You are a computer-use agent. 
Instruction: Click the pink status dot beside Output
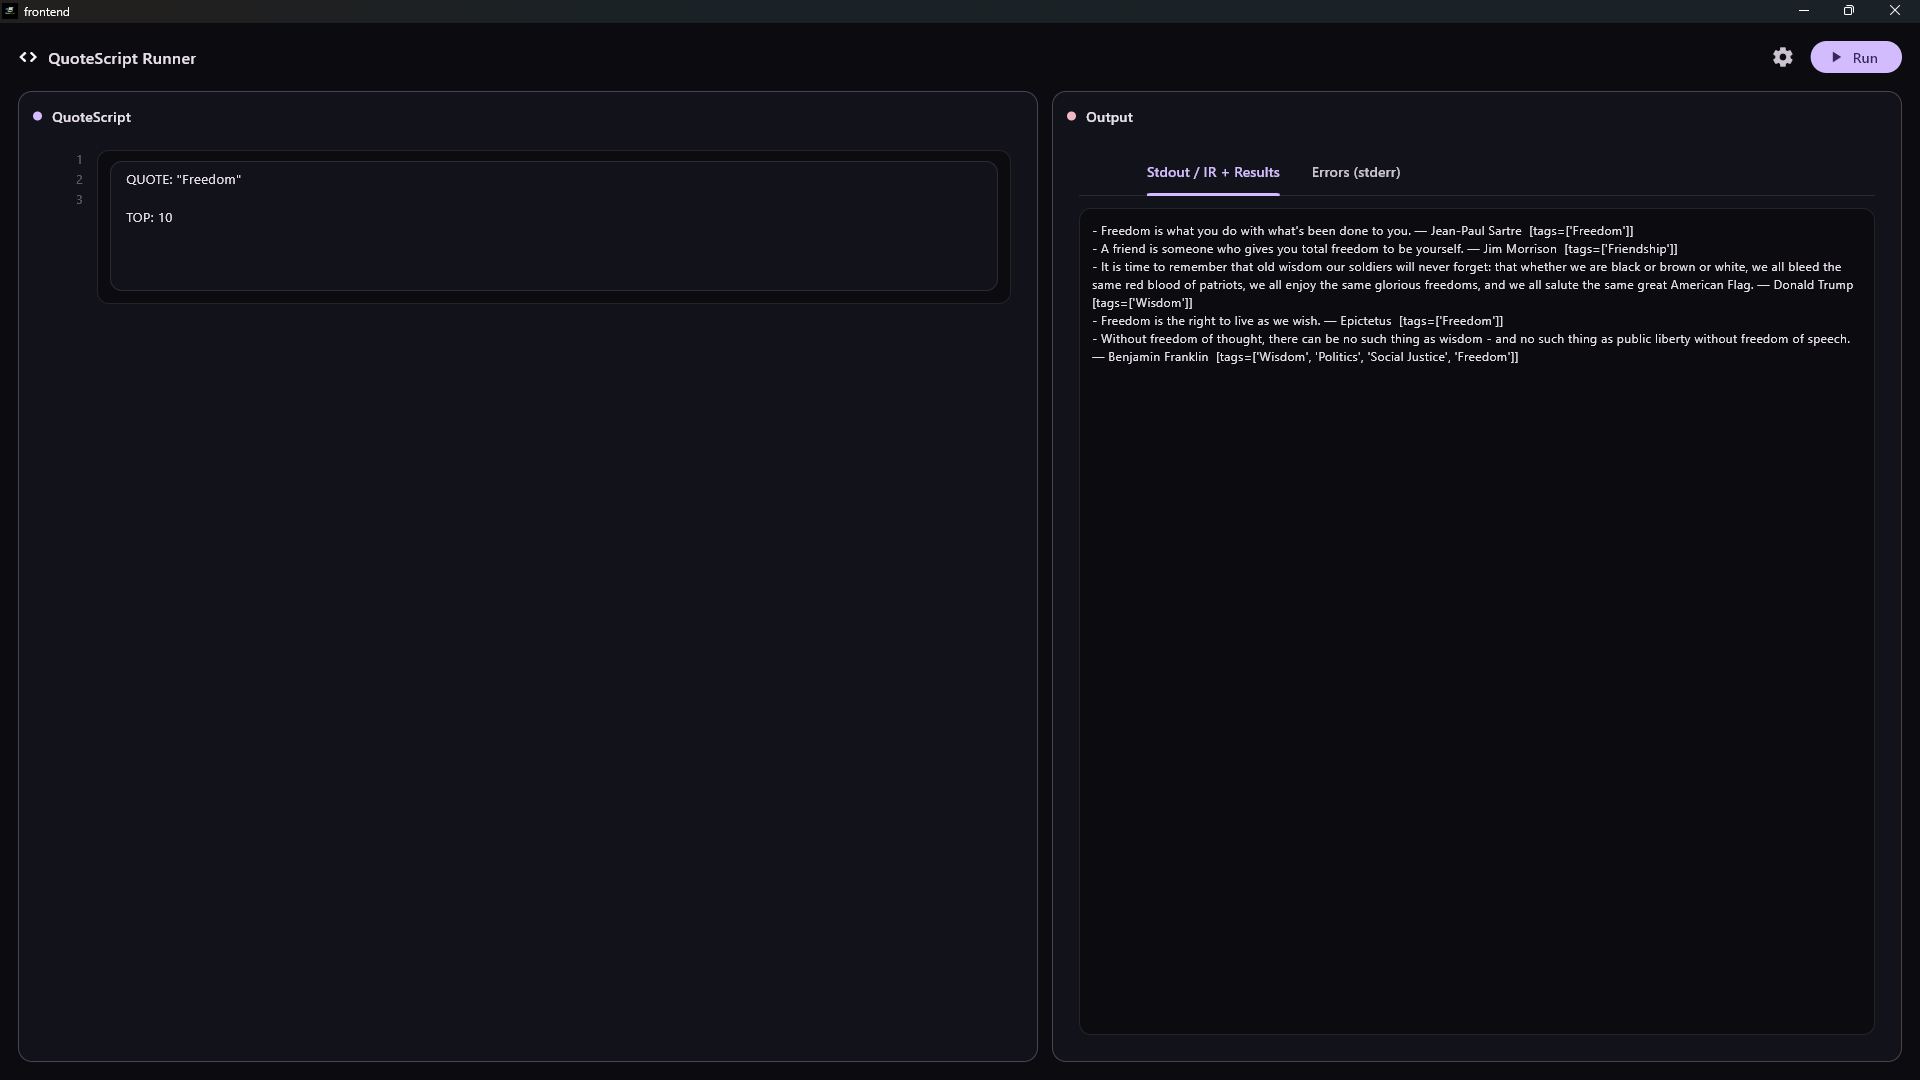pyautogui.click(x=1071, y=116)
